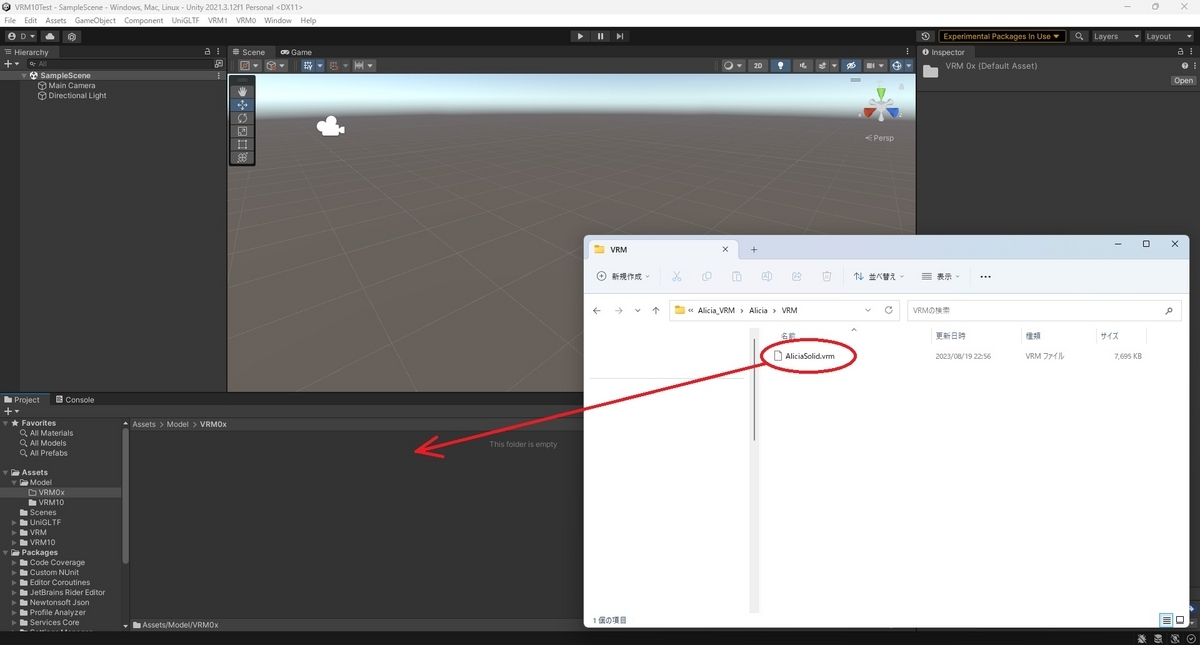The height and width of the screenshot is (645, 1200).
Task: Open Hierarchy panel three-dot menu
Action: click(x=219, y=52)
